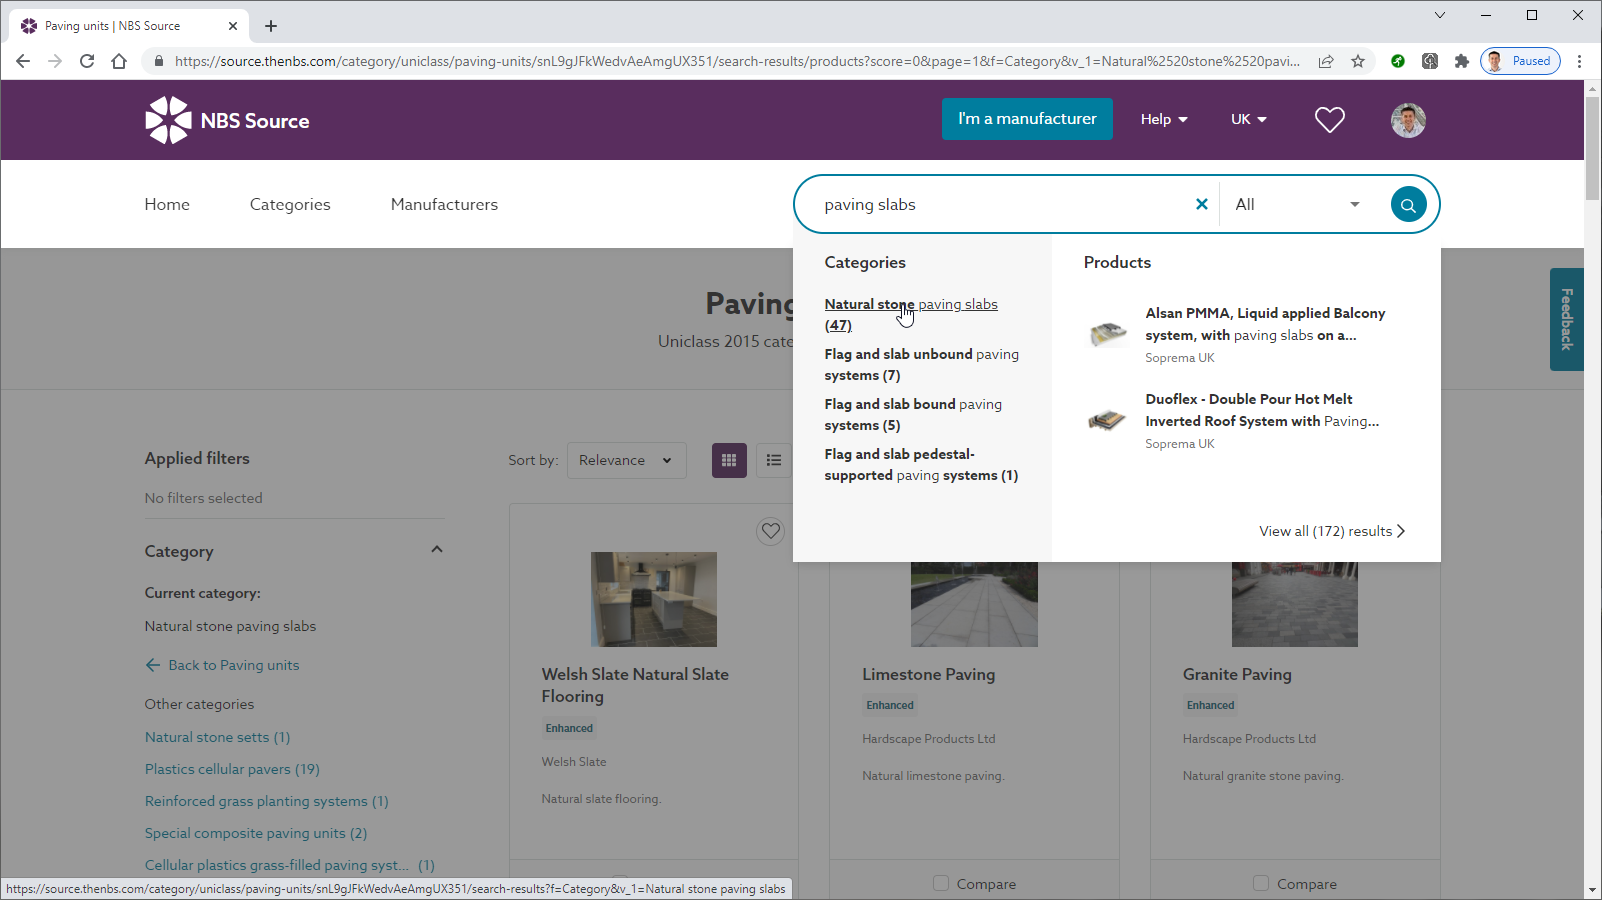Click the Feedback side tab
Viewport: 1602px width, 900px height.
point(1567,319)
